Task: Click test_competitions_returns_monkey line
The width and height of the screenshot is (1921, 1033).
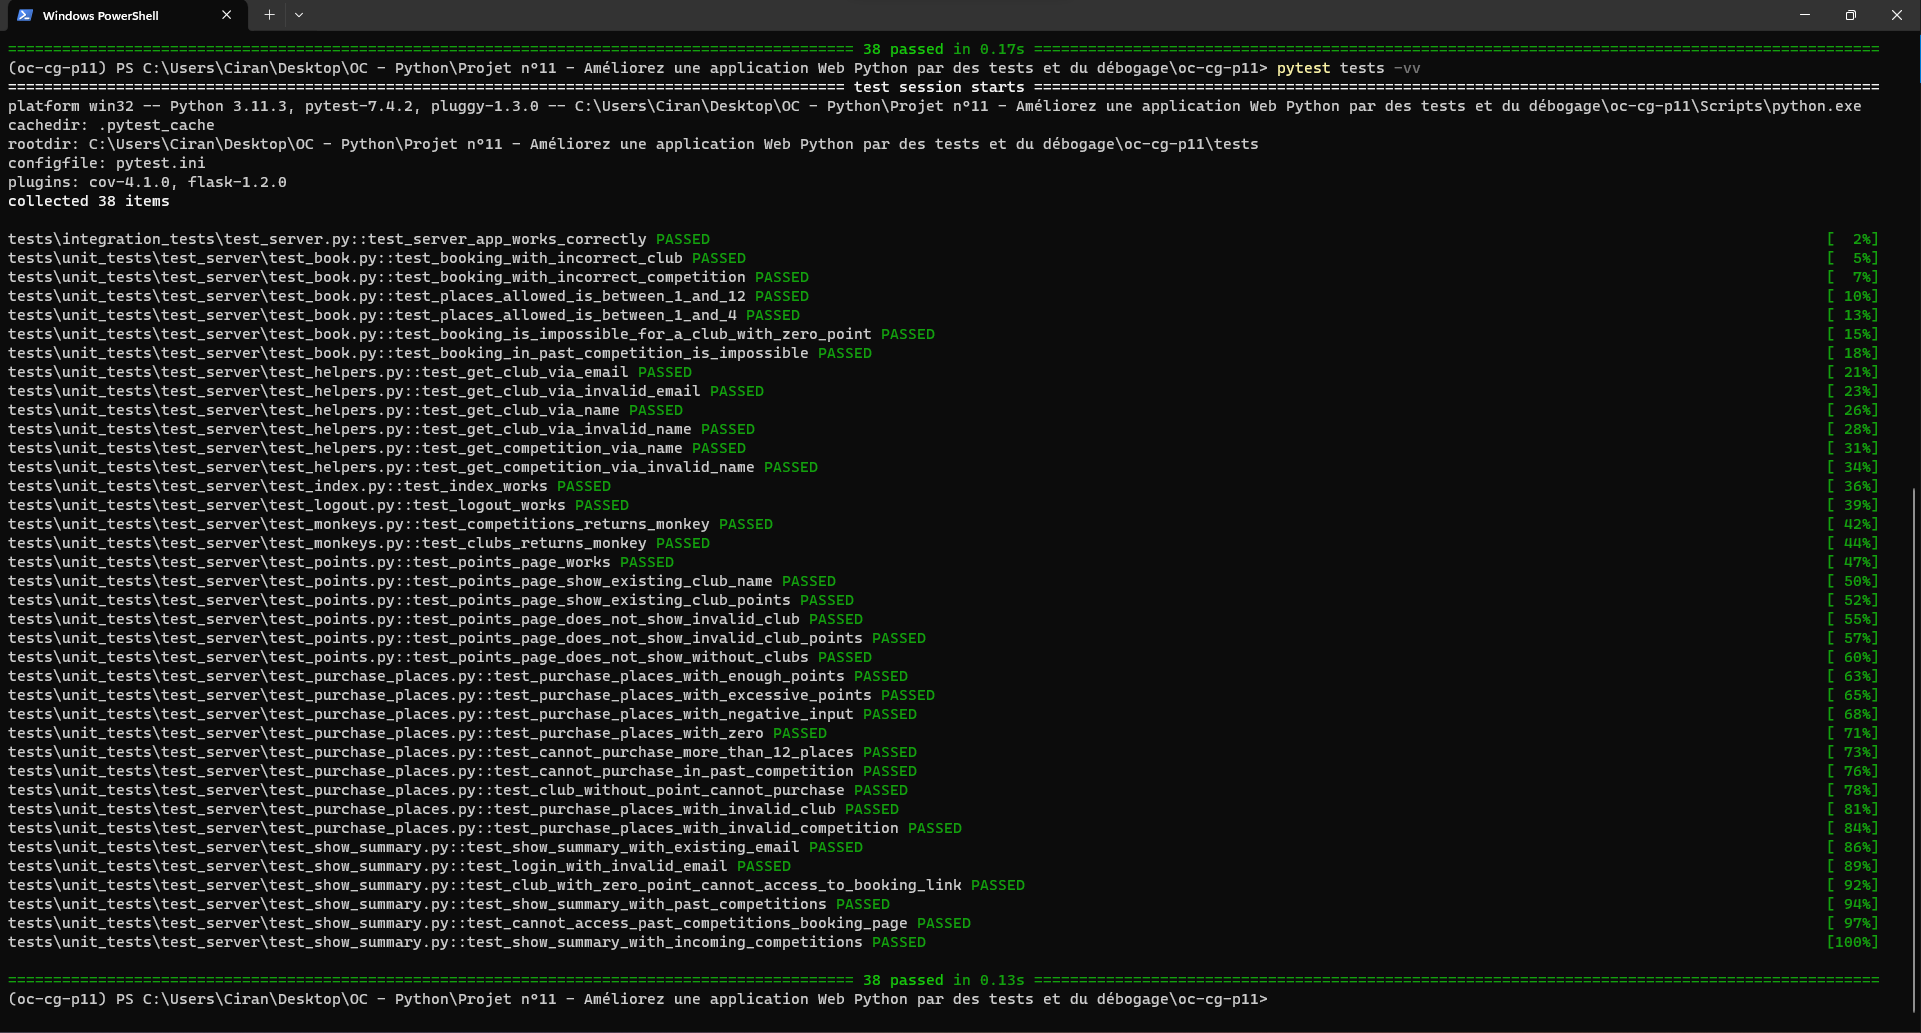Action: pos(390,524)
